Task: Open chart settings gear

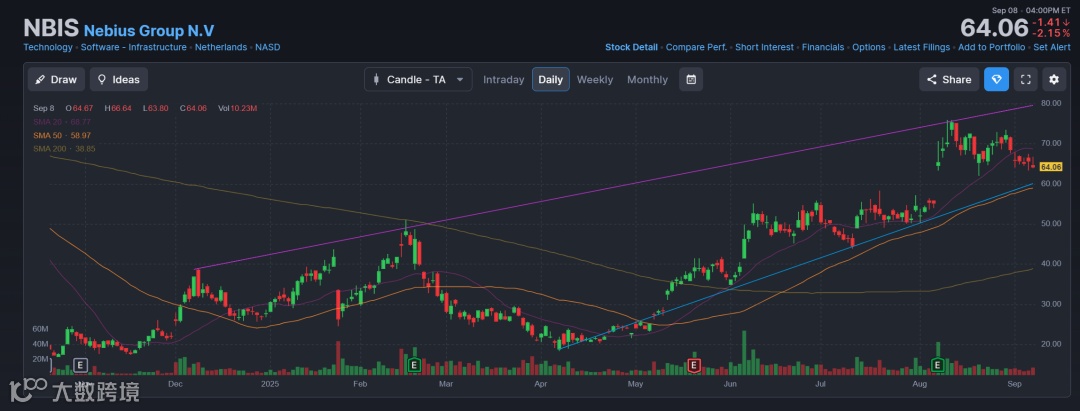Action: 1054,79
